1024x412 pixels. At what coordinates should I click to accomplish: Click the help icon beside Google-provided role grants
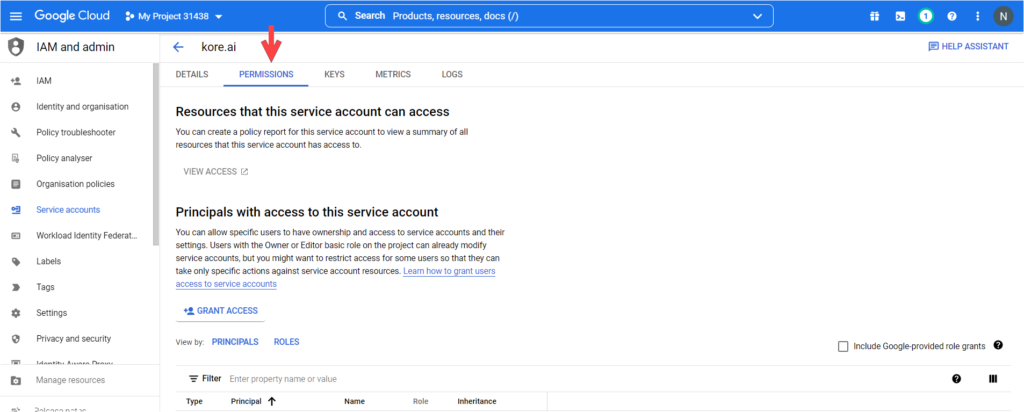(998, 345)
